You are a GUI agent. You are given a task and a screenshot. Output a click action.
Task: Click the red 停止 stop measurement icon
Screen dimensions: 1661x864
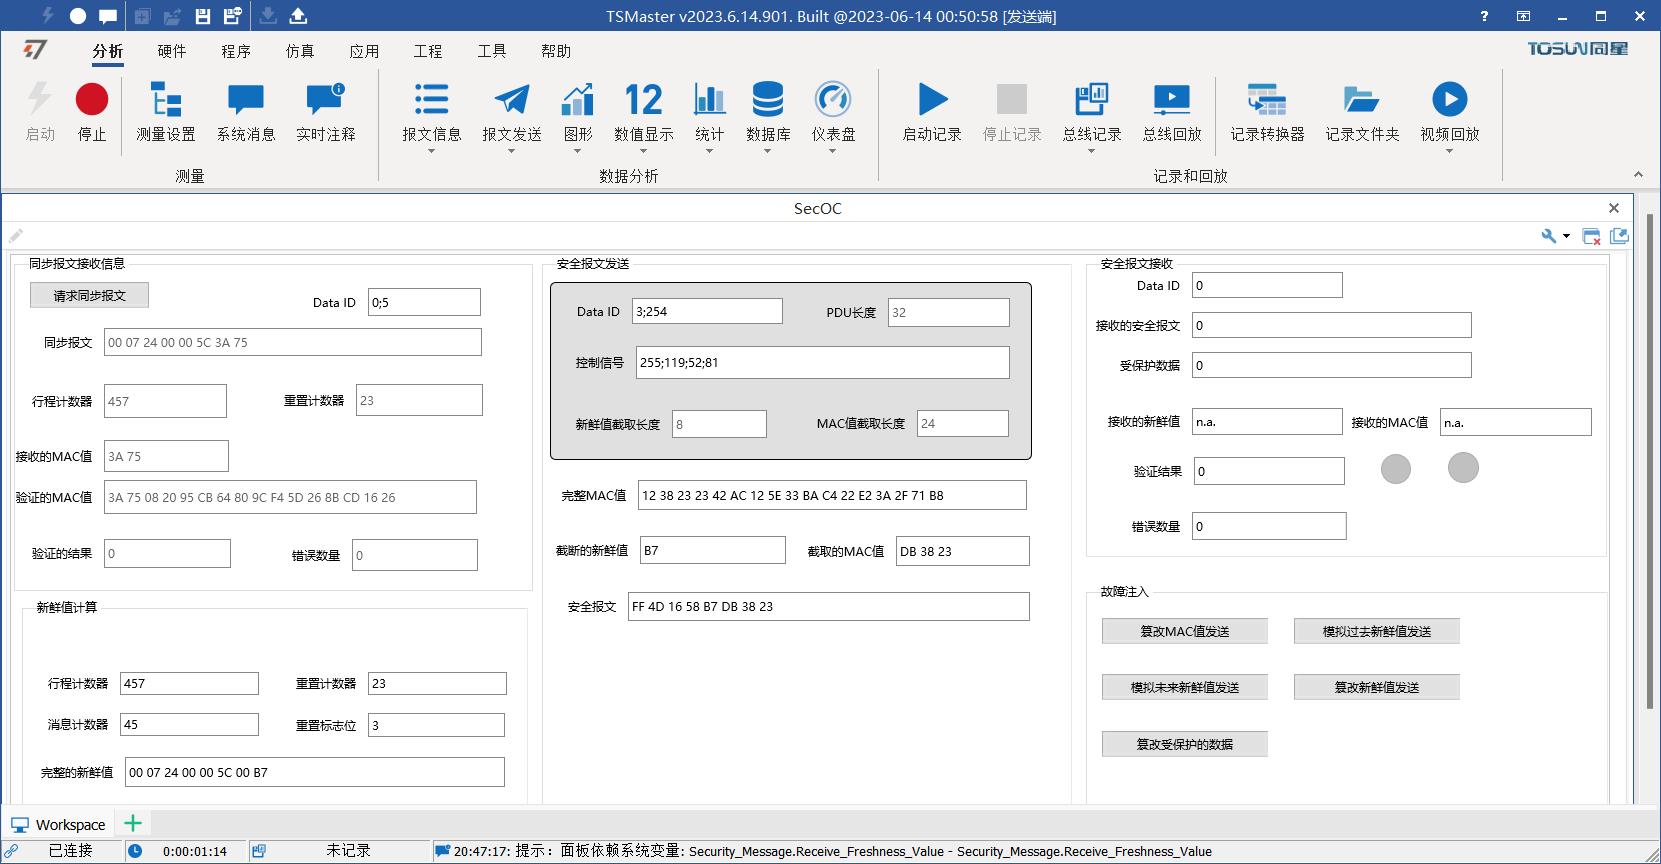pyautogui.click(x=92, y=100)
